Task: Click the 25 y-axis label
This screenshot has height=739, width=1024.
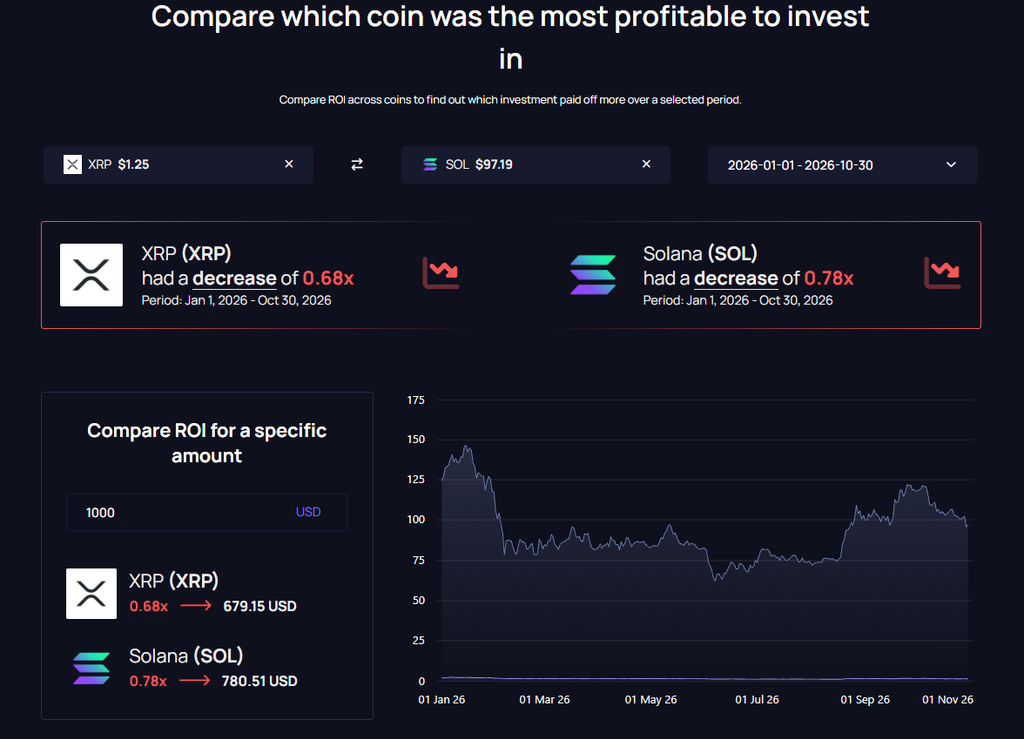Action: pos(419,640)
